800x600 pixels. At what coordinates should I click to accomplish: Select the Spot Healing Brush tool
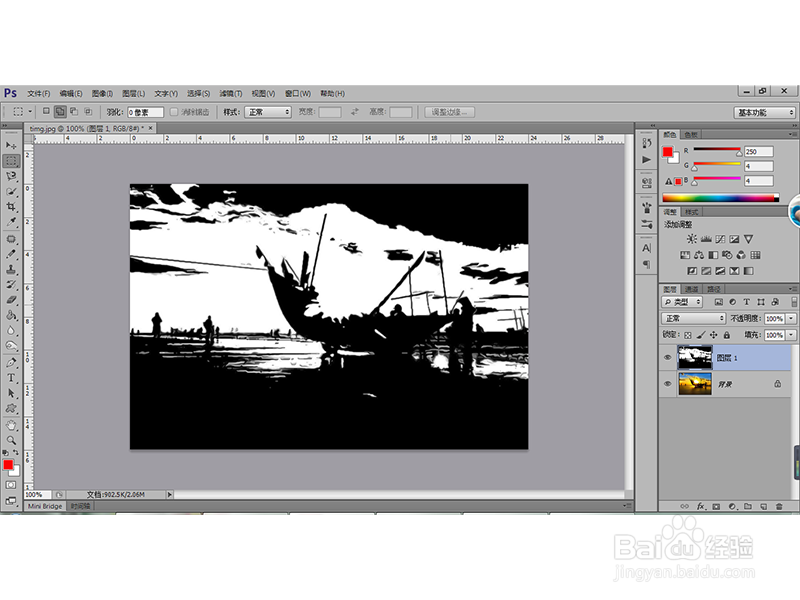(11, 239)
